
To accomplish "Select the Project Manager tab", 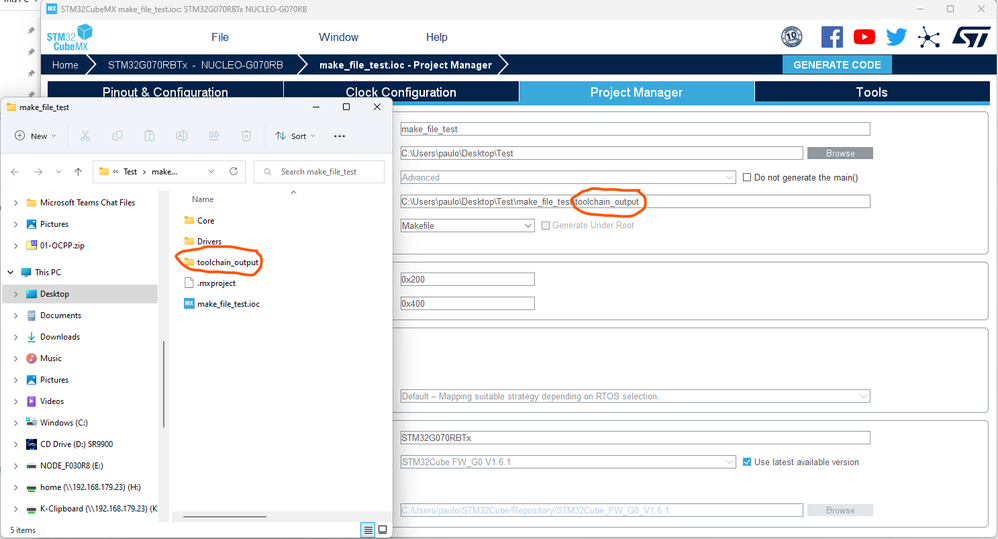I will [636, 92].
